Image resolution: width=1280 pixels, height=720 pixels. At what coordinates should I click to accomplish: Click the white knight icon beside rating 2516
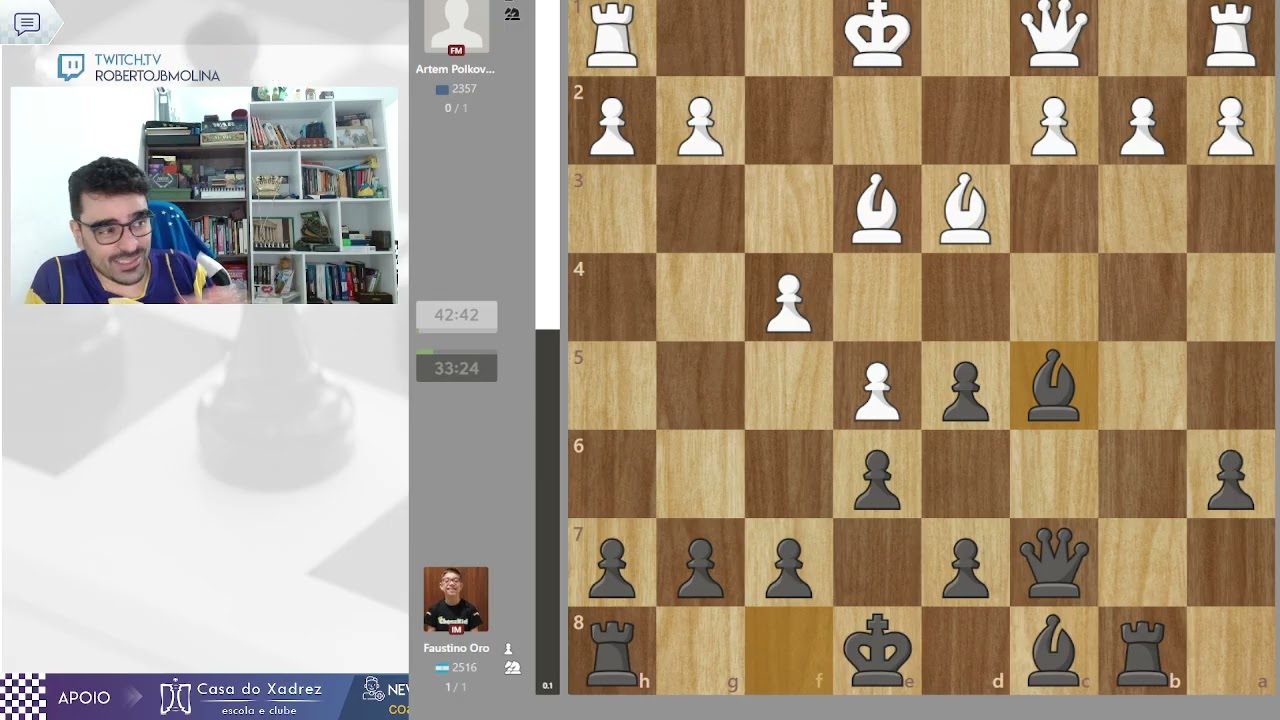point(512,668)
